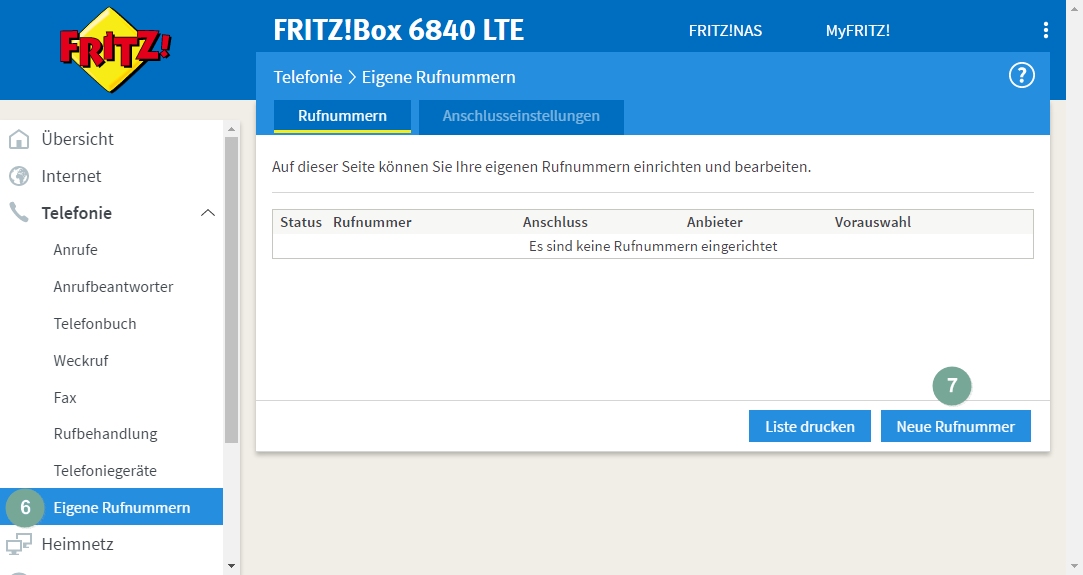
Task: Go to Anrufe in the sidebar
Action: tap(76, 250)
